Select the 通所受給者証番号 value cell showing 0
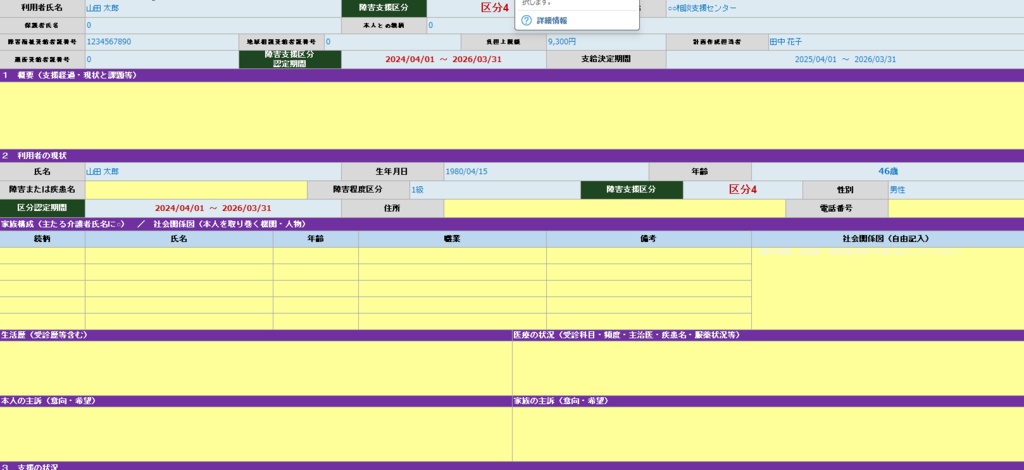The width and height of the screenshot is (1024, 470). pos(162,59)
